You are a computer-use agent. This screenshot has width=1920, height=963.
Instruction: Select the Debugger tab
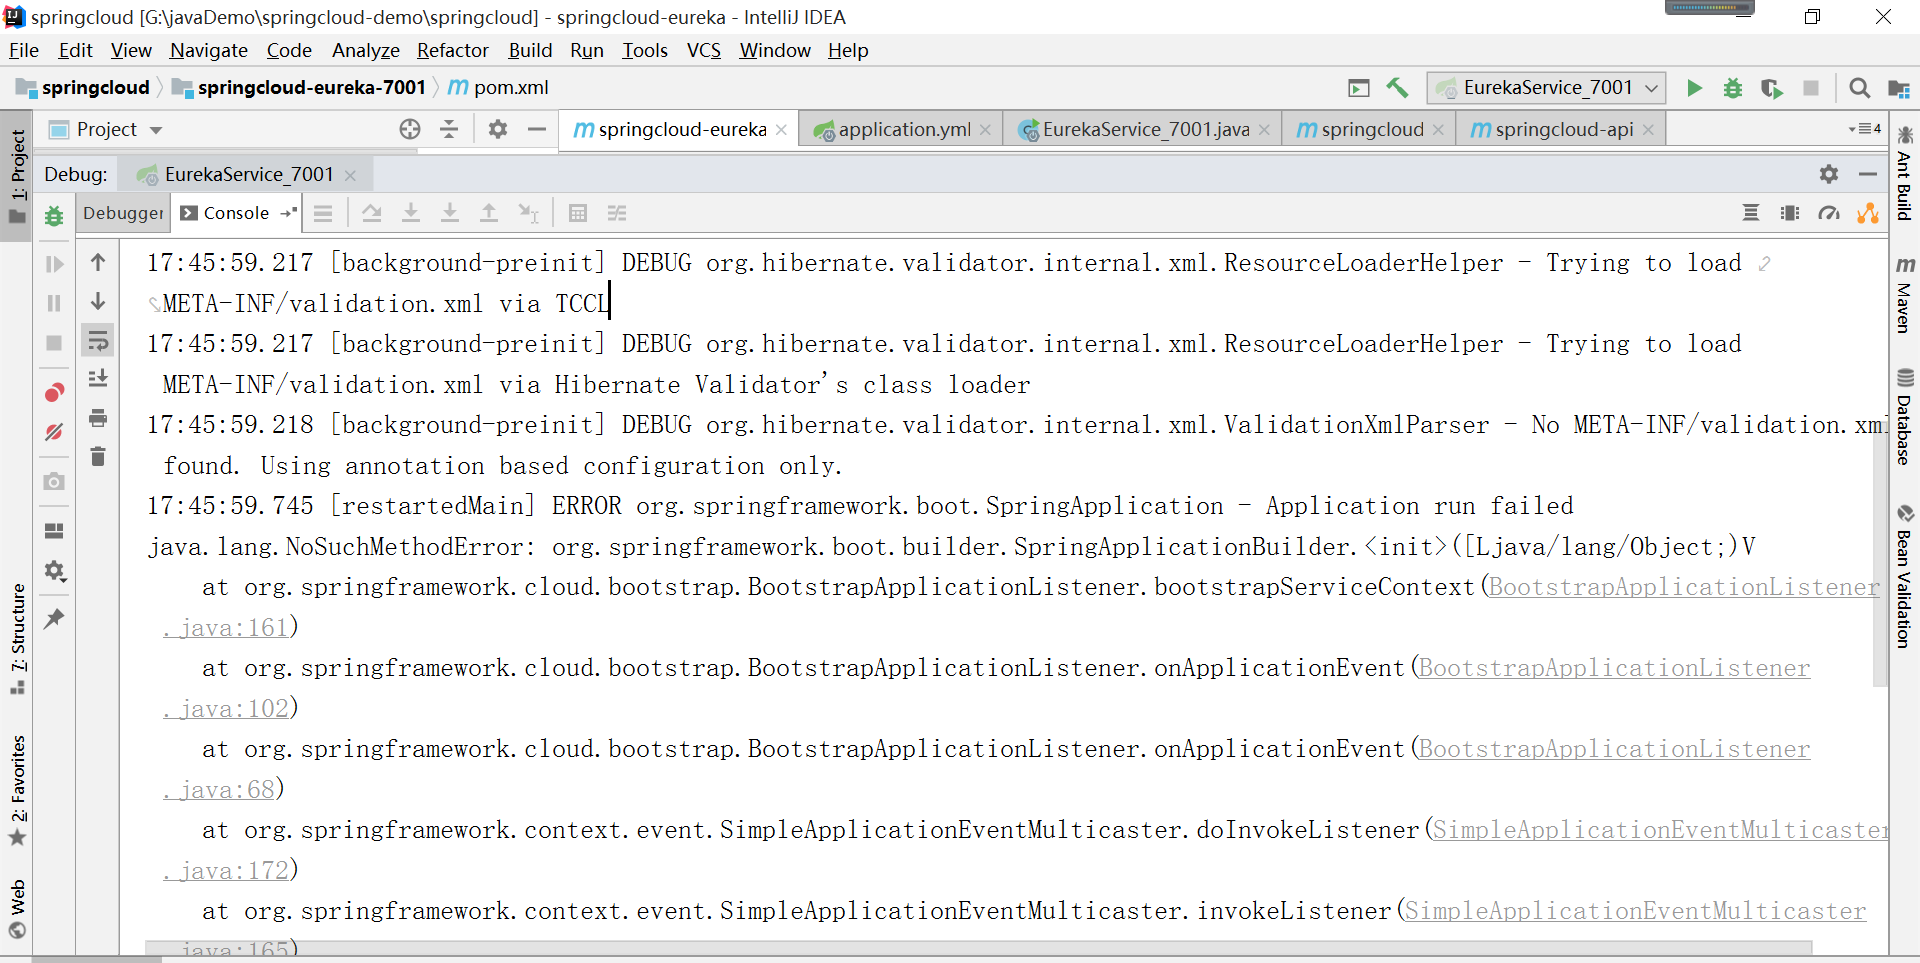point(123,213)
